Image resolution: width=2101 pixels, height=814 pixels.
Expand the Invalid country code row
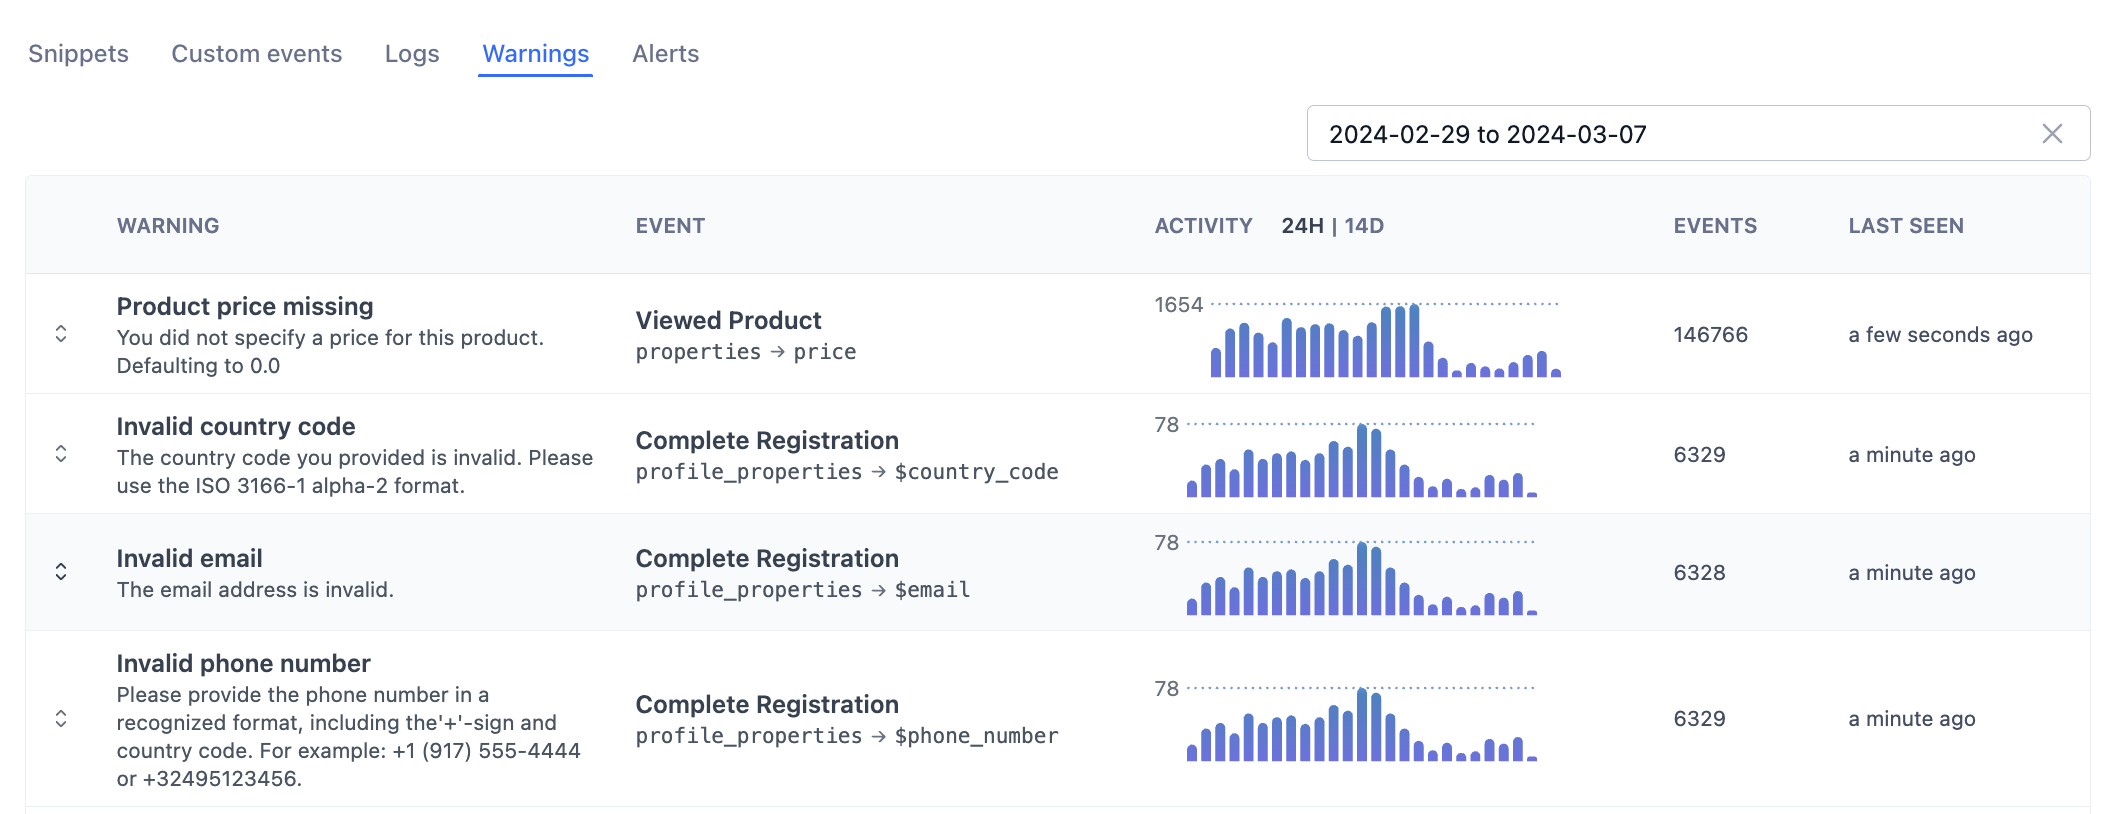coord(61,454)
